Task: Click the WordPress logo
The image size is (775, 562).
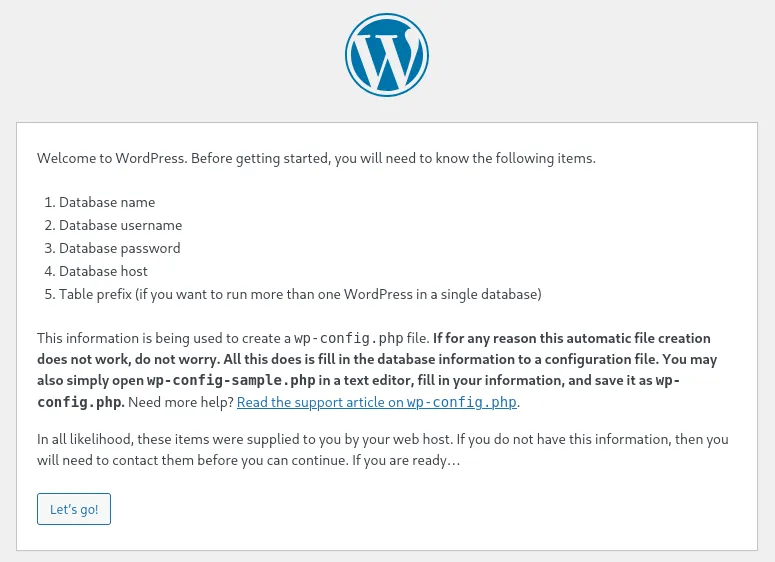Action: pyautogui.click(x=387, y=55)
